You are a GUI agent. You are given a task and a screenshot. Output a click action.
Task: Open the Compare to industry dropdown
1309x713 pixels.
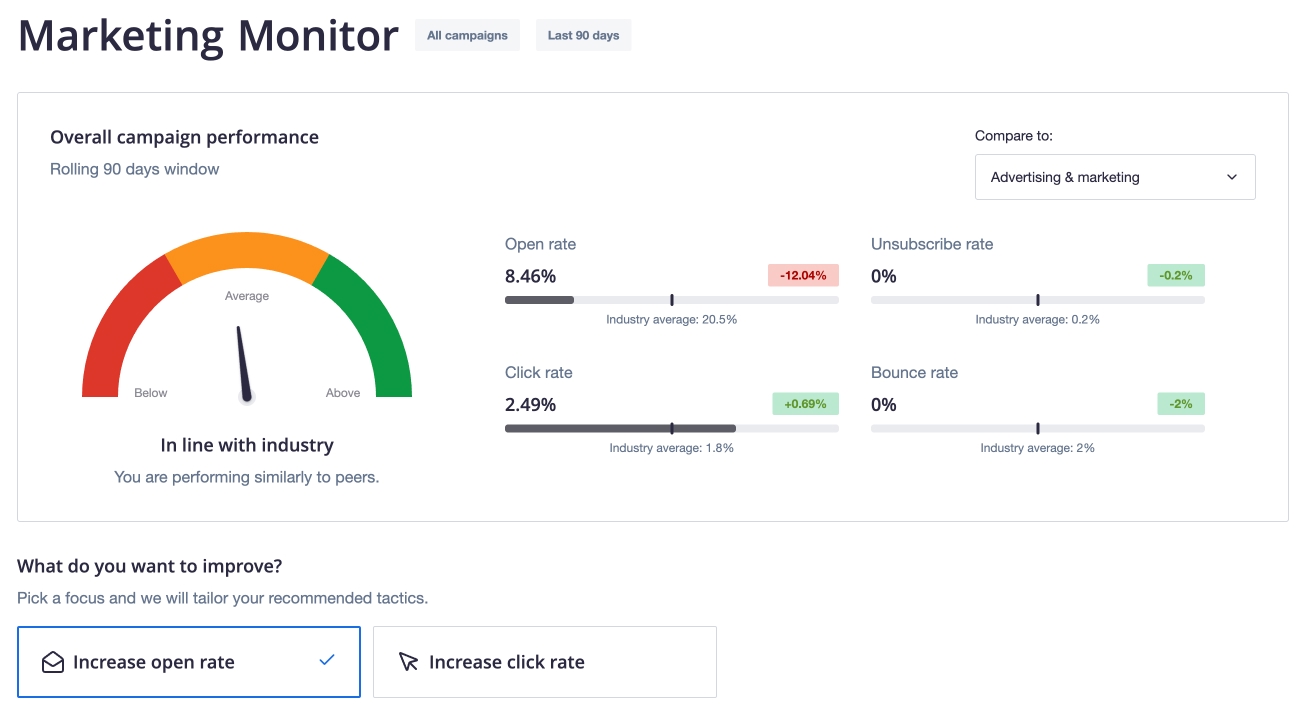1114,177
